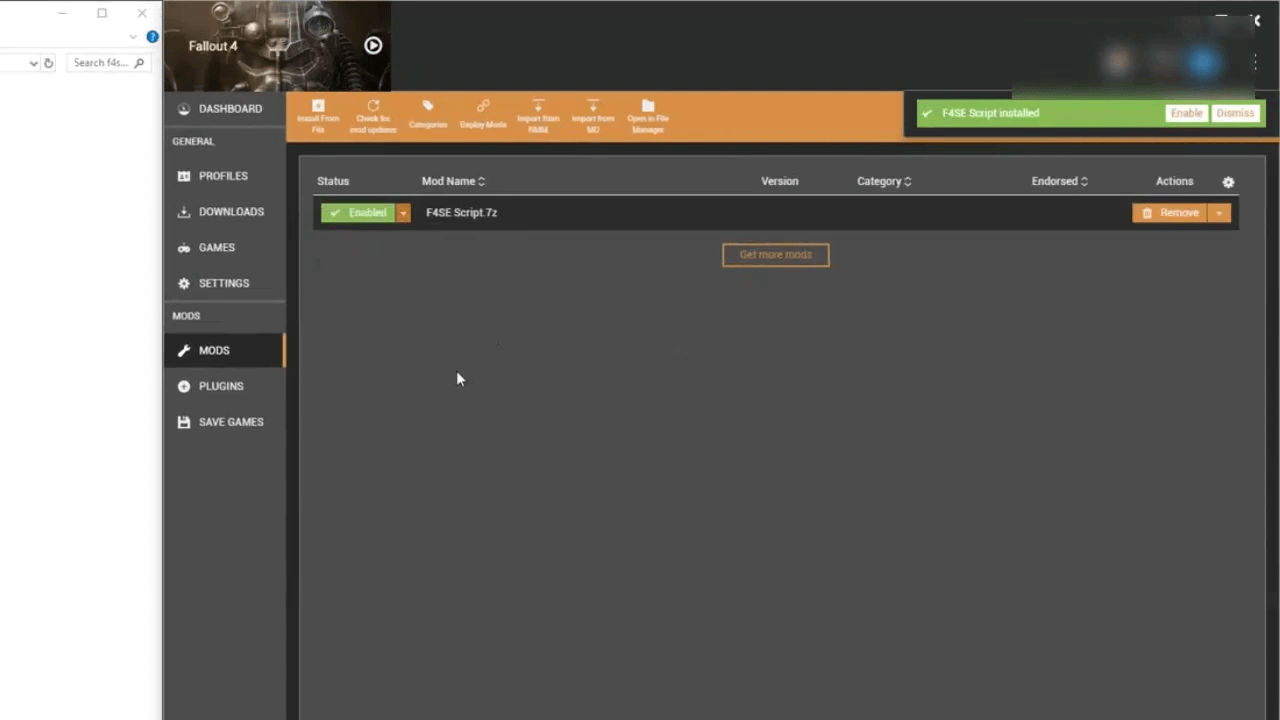Open the Plugins page
Image resolution: width=1280 pixels, height=720 pixels.
[225, 386]
